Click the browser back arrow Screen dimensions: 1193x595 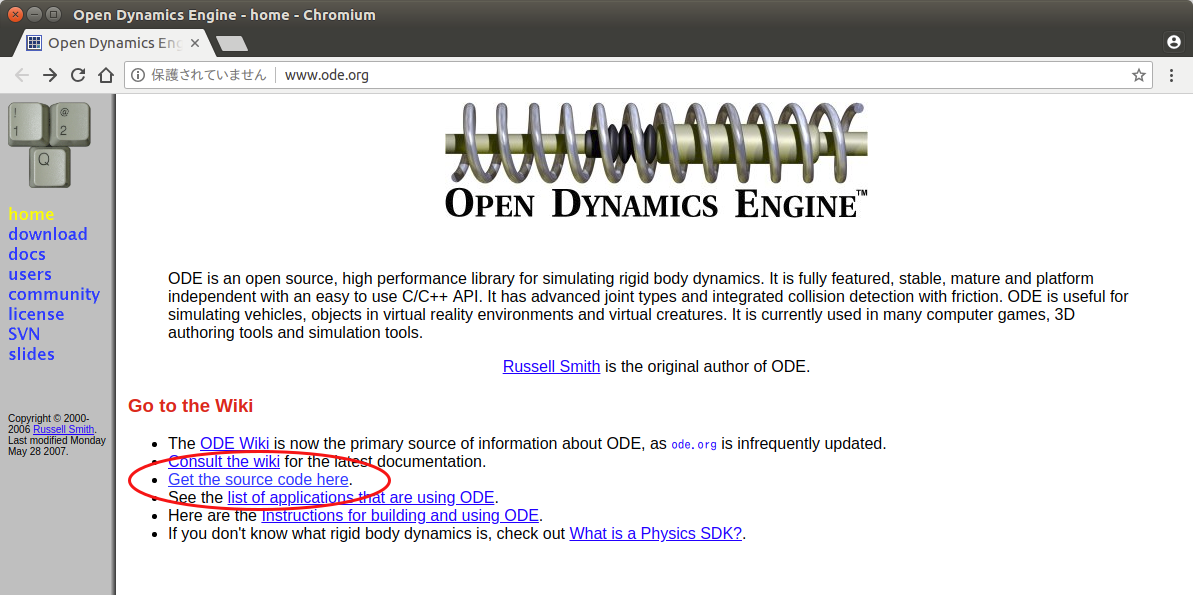pyautogui.click(x=22, y=75)
